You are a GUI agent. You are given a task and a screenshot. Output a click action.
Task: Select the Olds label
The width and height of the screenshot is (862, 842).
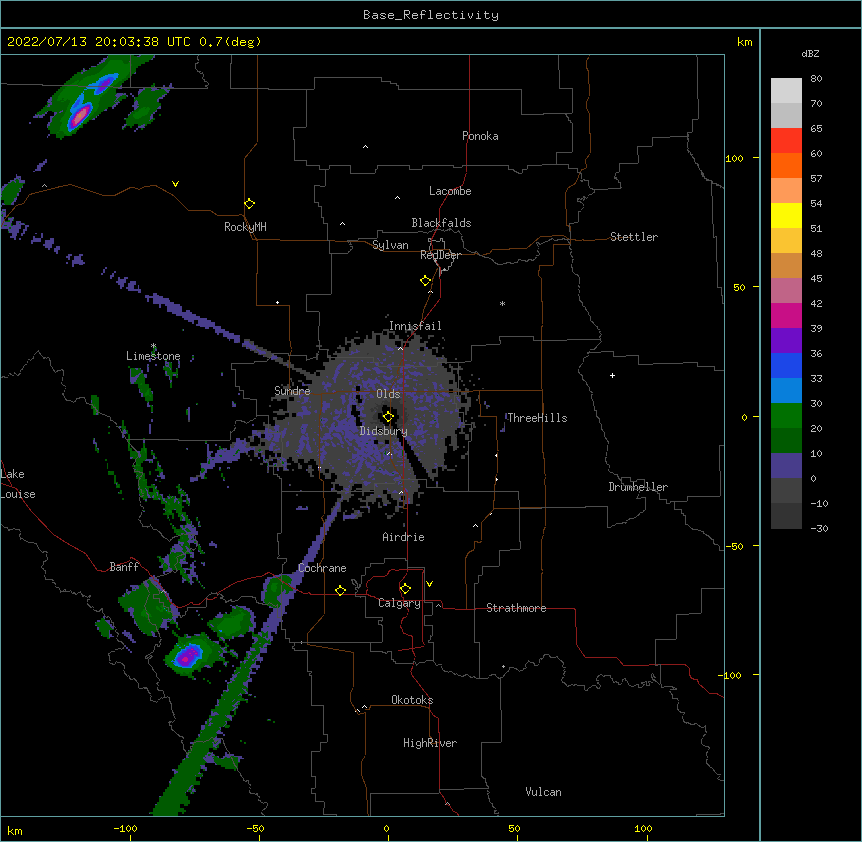coord(388,394)
